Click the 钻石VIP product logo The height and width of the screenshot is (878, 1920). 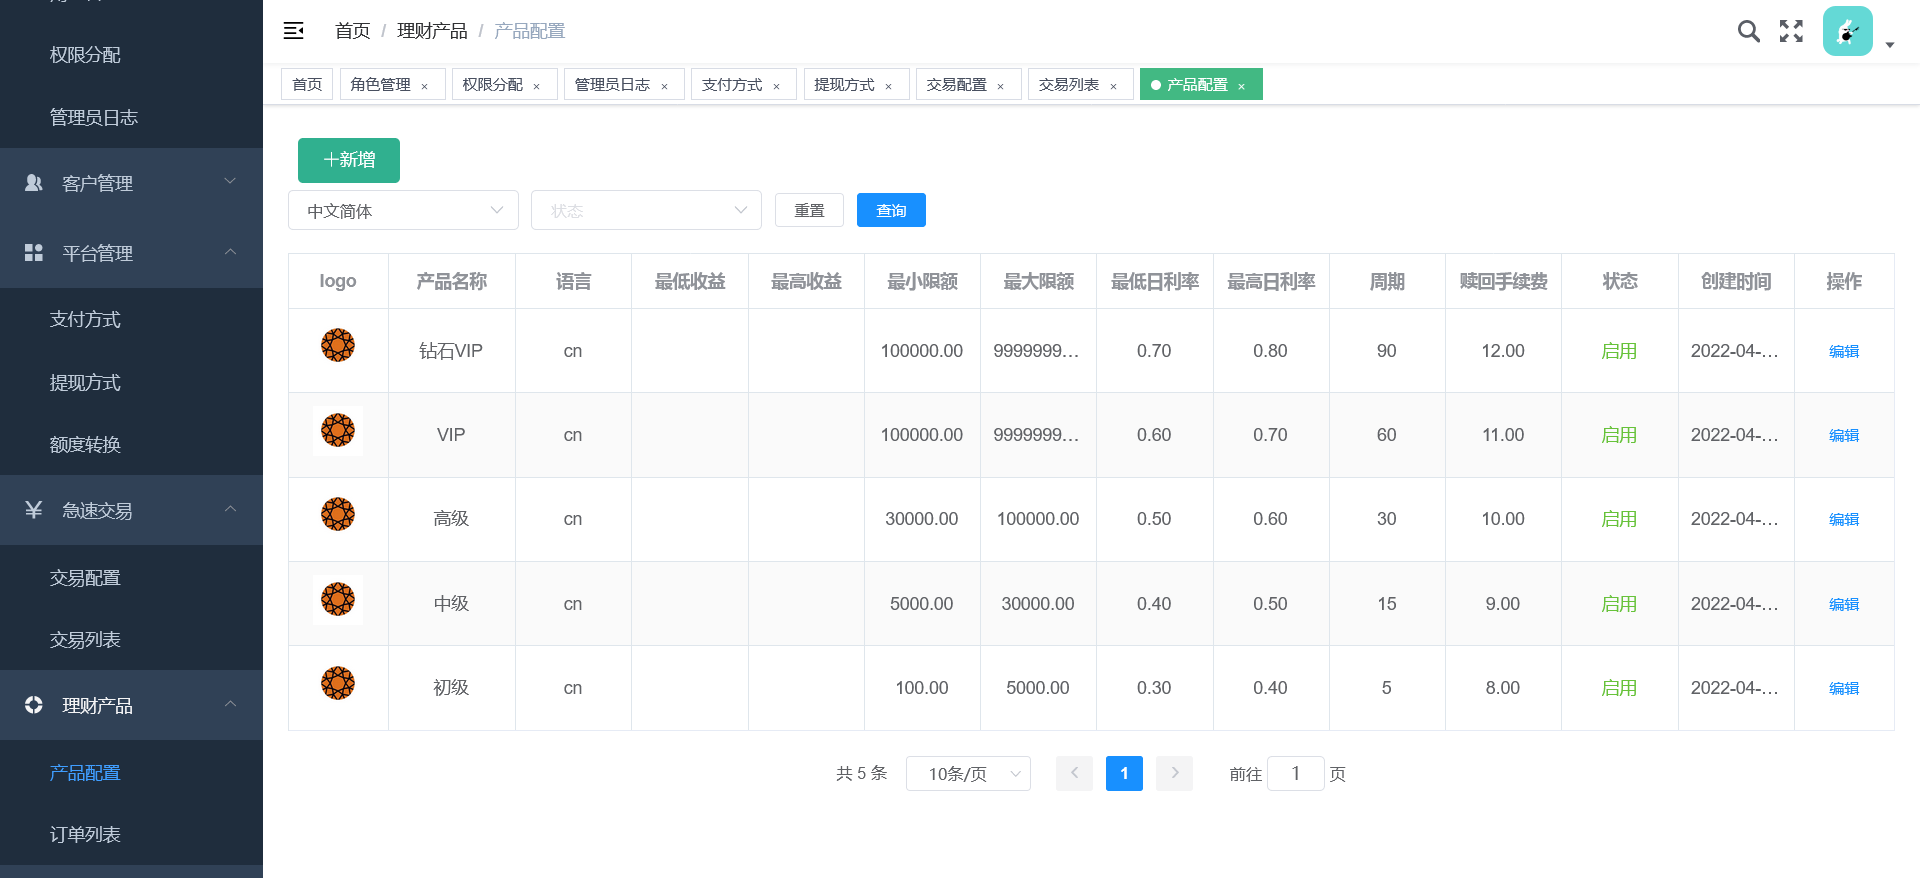click(338, 346)
